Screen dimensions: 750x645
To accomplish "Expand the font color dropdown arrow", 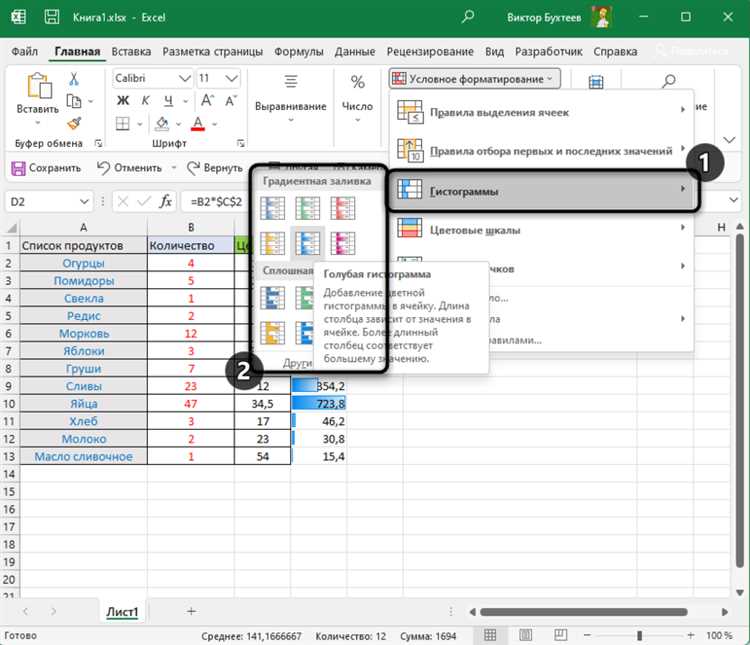I will point(215,124).
